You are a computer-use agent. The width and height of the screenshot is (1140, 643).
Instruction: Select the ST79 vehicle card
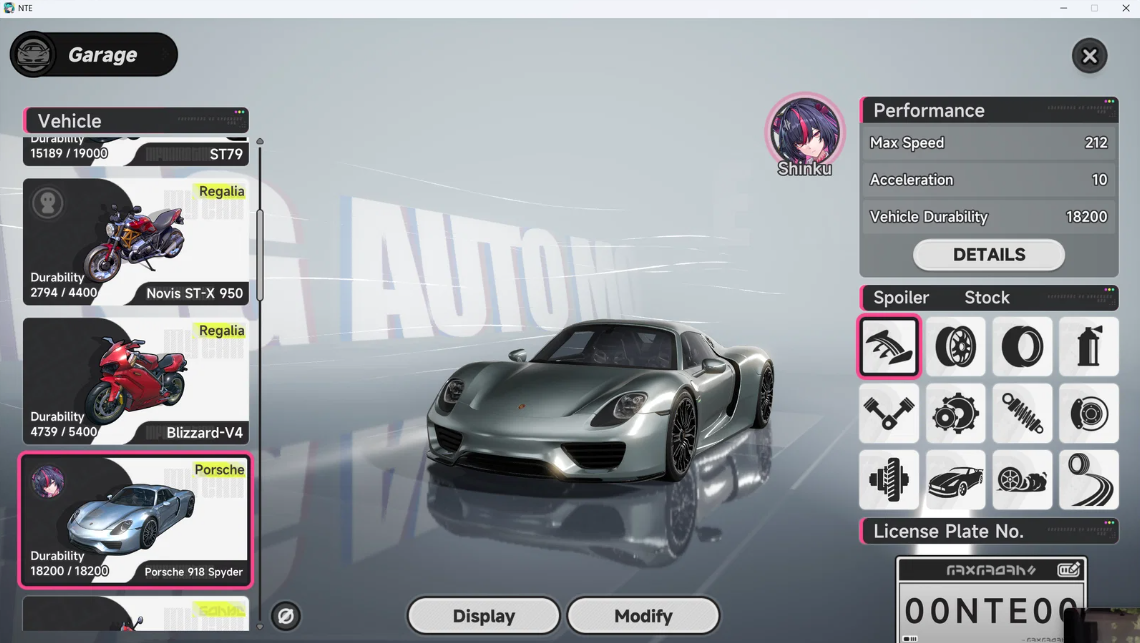tap(136, 151)
